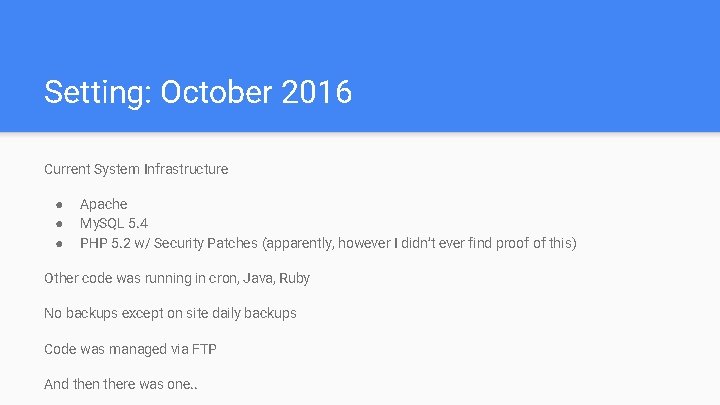
Task: Click the 'Code was managed via FTP' line
Action: [x=130, y=349]
